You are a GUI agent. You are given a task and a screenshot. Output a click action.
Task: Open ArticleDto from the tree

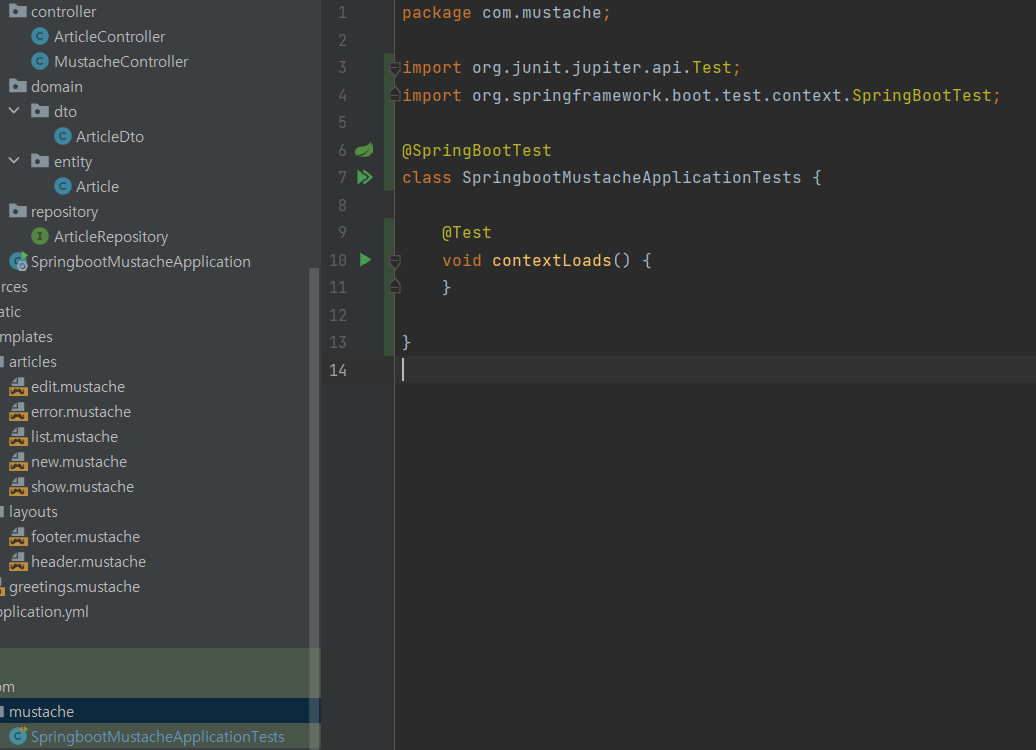[x=110, y=136]
